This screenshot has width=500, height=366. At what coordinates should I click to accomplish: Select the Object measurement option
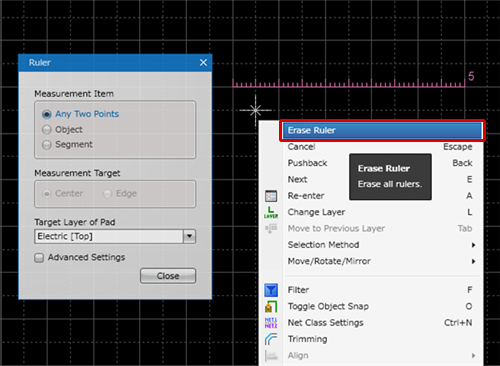[47, 129]
